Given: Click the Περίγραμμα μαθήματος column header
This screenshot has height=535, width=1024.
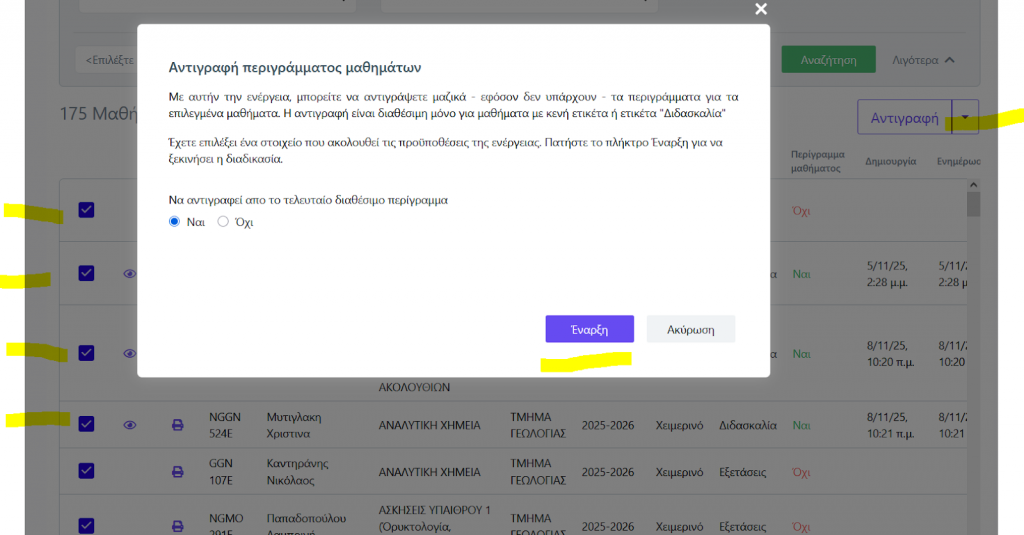Looking at the screenshot, I should tap(817, 161).
